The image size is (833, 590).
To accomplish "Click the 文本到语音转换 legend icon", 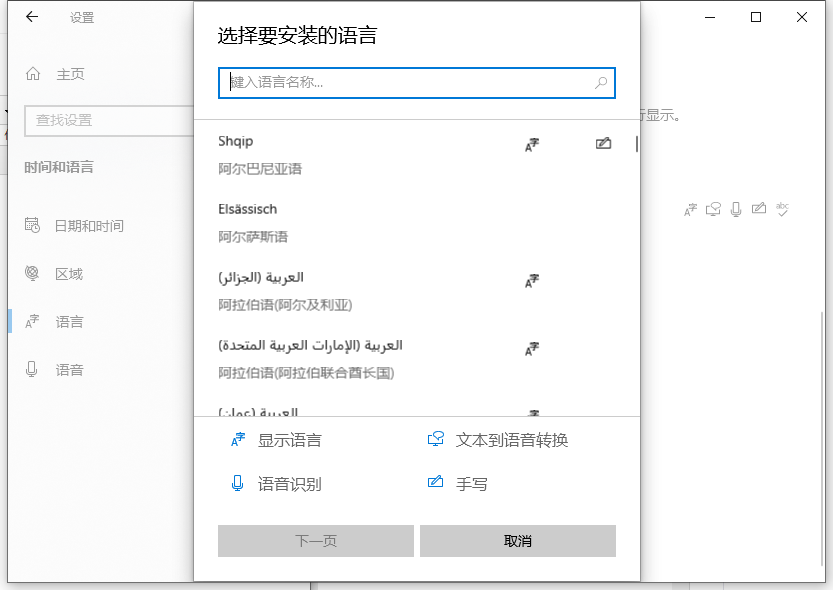I will pyautogui.click(x=435, y=440).
